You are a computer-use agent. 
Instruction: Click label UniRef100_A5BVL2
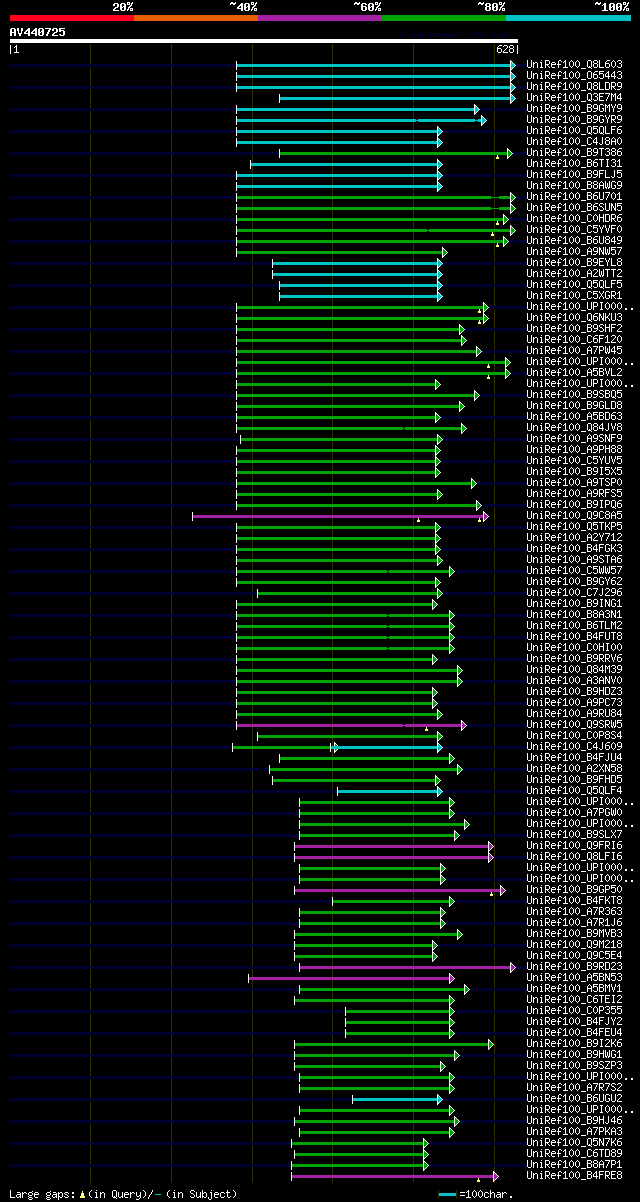coord(573,372)
